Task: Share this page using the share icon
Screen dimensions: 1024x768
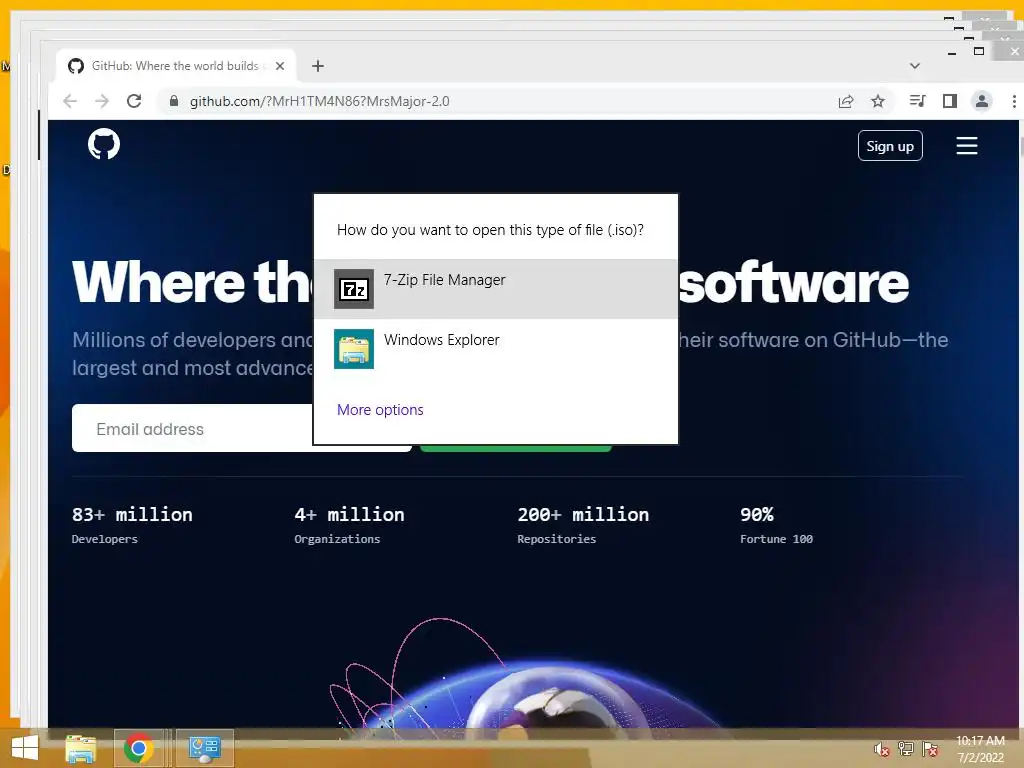Action: (846, 101)
